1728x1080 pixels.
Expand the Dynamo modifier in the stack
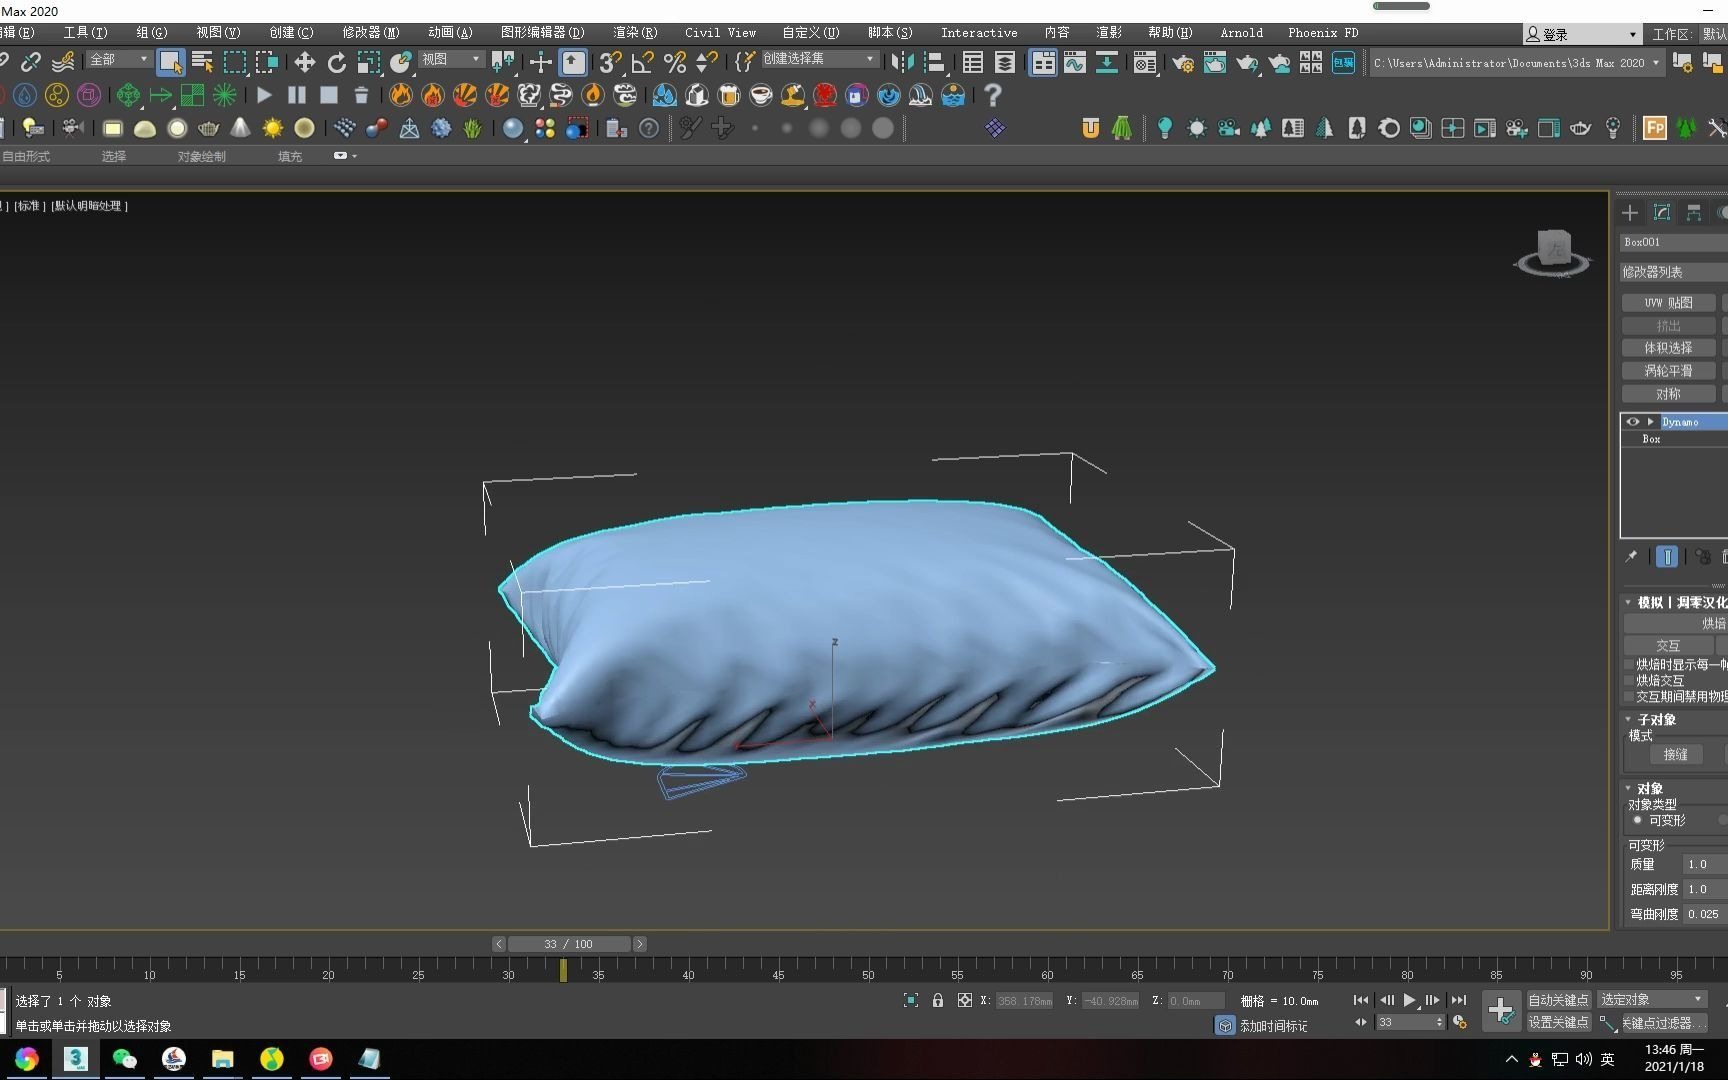1650,422
